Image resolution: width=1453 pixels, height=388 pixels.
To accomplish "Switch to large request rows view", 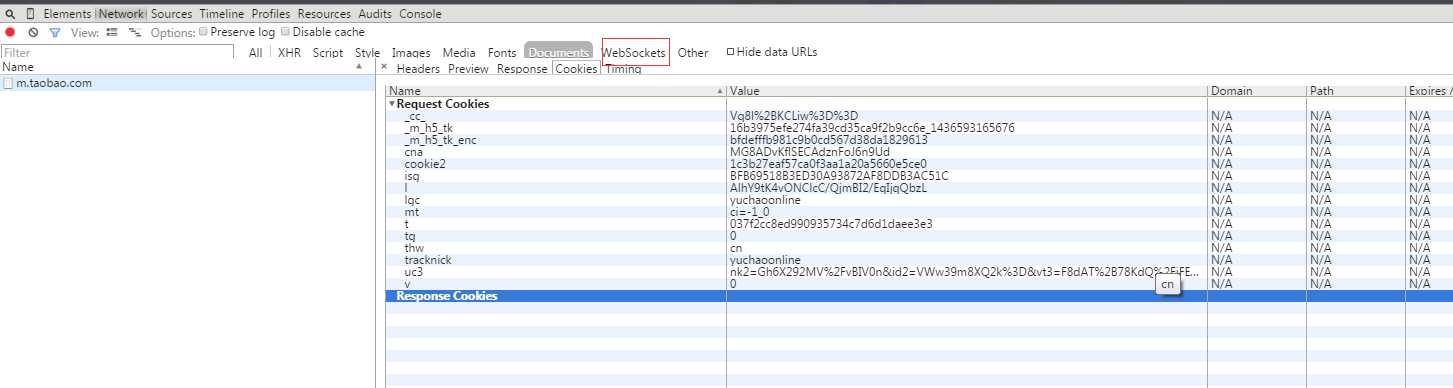I will click(111, 32).
